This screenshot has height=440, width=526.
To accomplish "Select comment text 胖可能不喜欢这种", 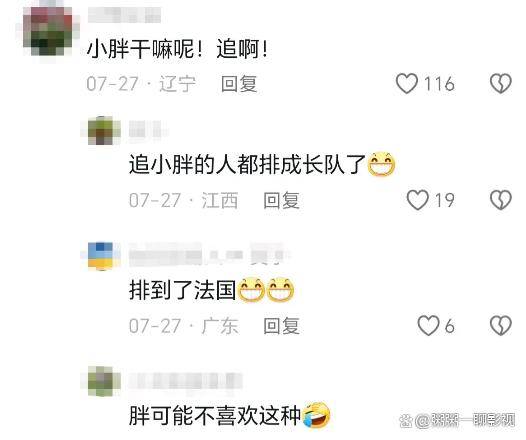I will click(x=215, y=415).
